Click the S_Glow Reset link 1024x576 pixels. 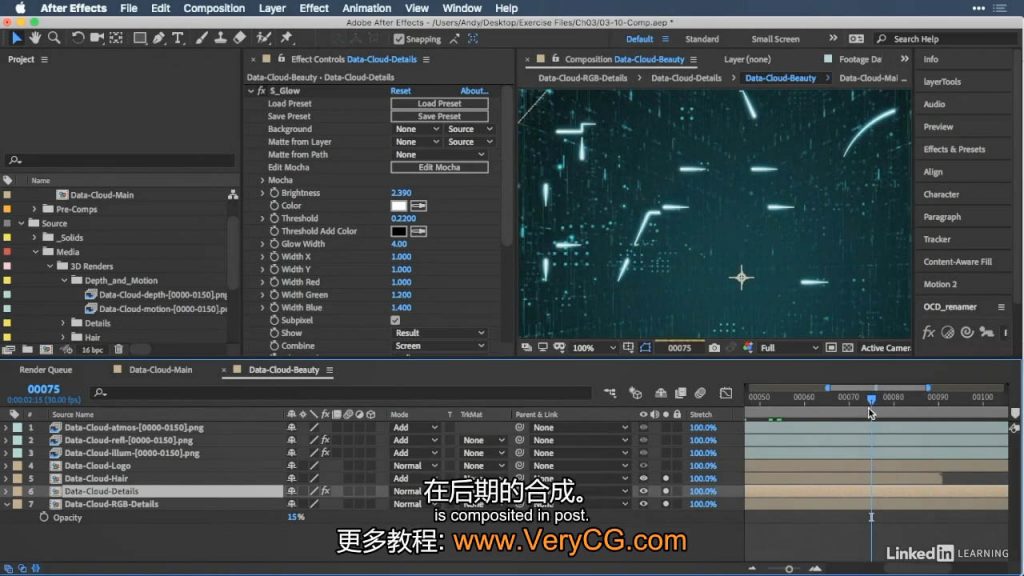pos(400,91)
